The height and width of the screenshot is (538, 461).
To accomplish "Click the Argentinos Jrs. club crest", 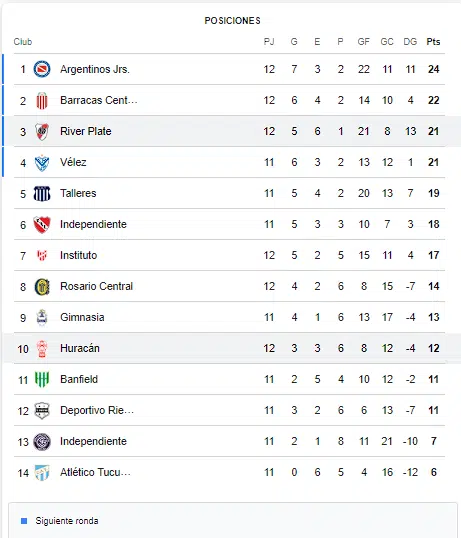I will coord(42,69).
